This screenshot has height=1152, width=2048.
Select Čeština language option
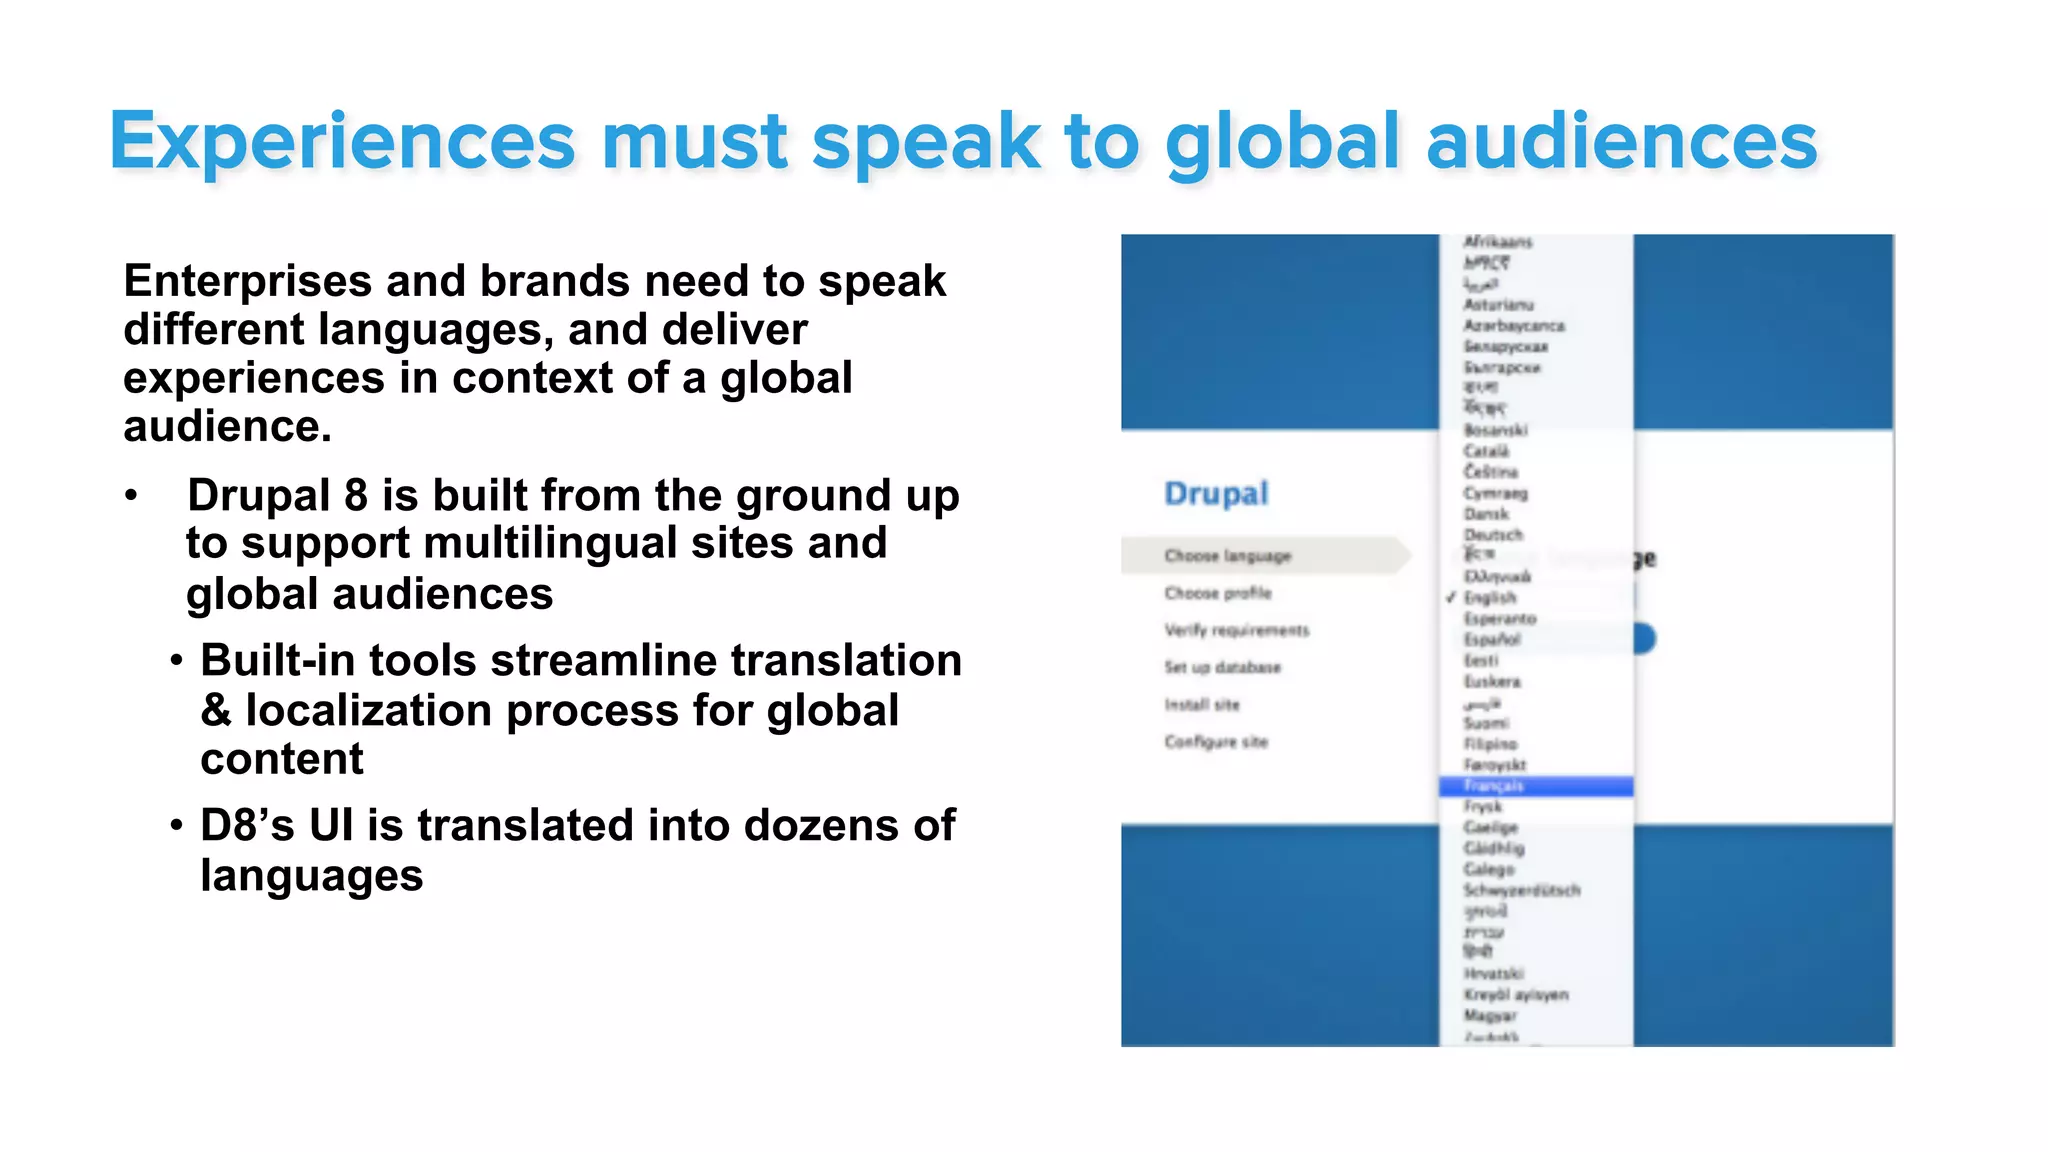point(1490,472)
